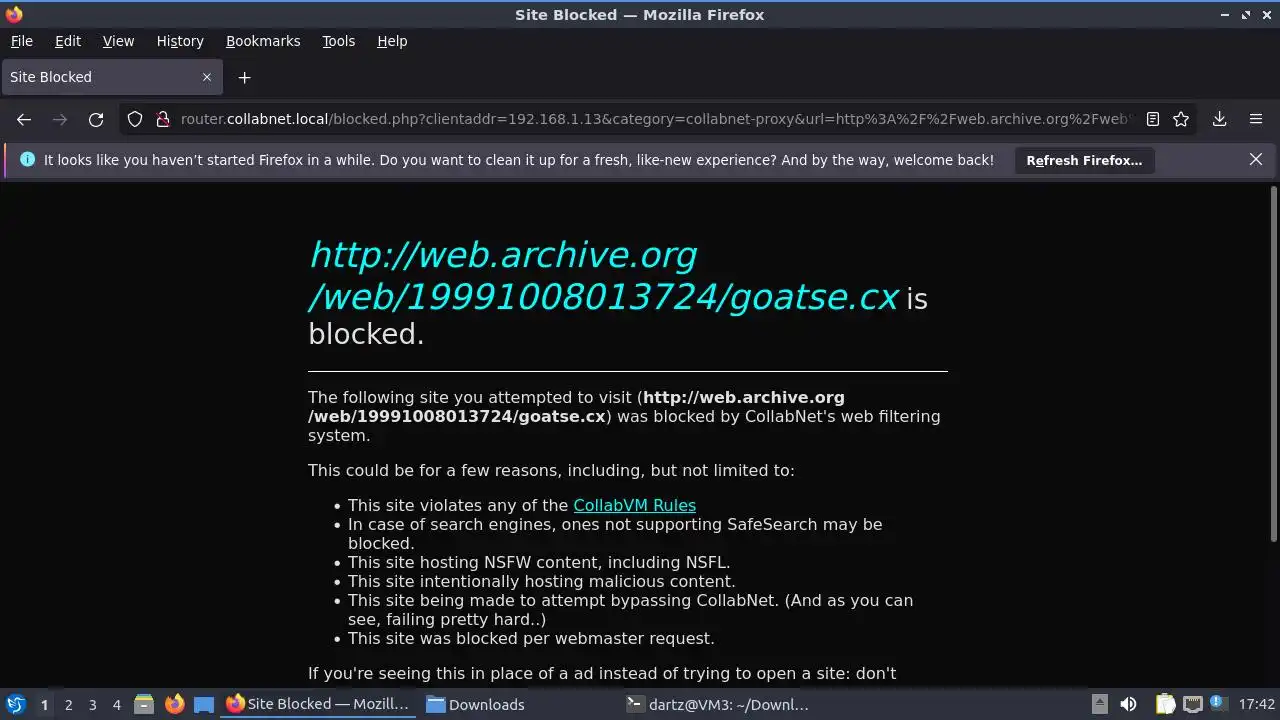Switch to workspace 1
This screenshot has height=720, width=1280.
click(44, 704)
